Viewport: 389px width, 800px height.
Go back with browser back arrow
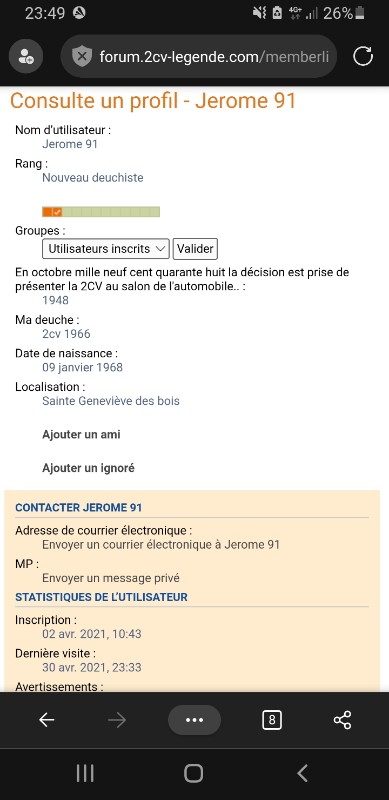click(46, 720)
